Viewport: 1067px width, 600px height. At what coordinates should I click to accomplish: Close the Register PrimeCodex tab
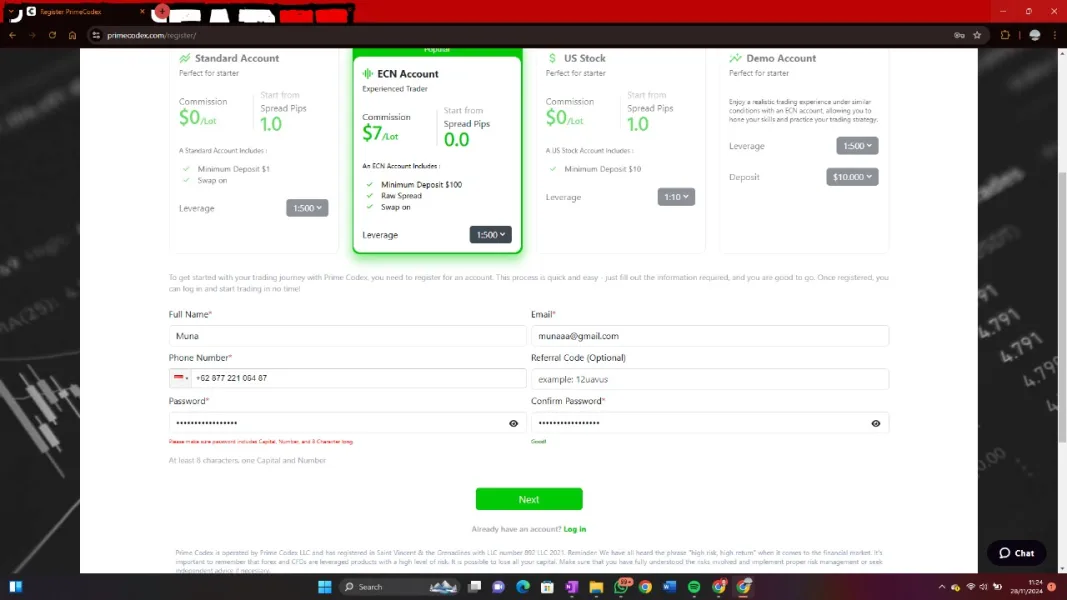(x=142, y=12)
